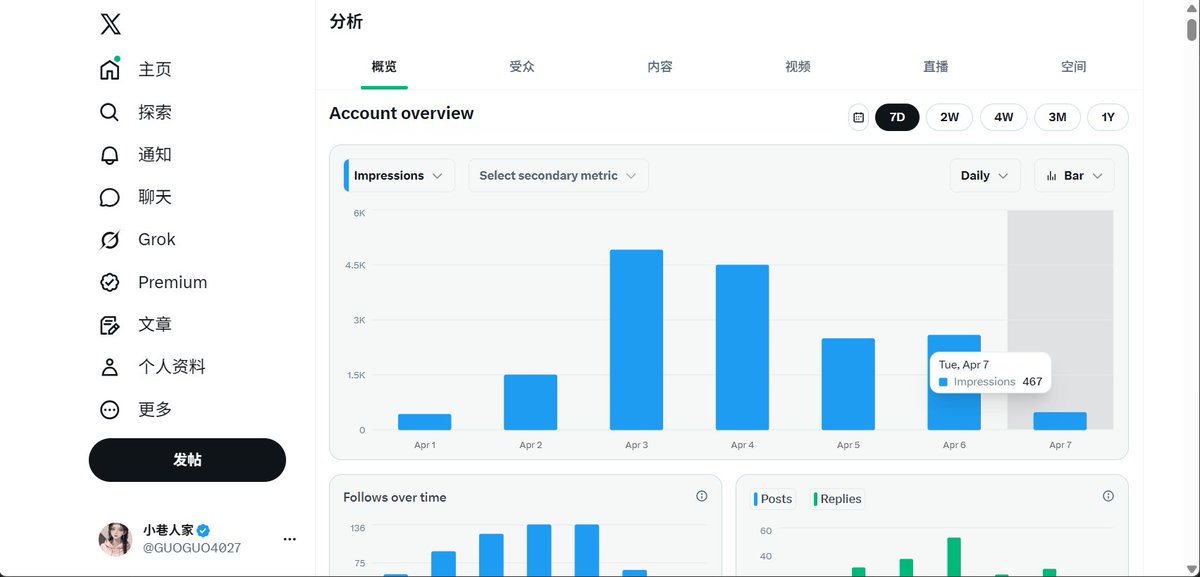Change chart type via the Bar dropdown
This screenshot has width=1200, height=577.
(1073, 174)
